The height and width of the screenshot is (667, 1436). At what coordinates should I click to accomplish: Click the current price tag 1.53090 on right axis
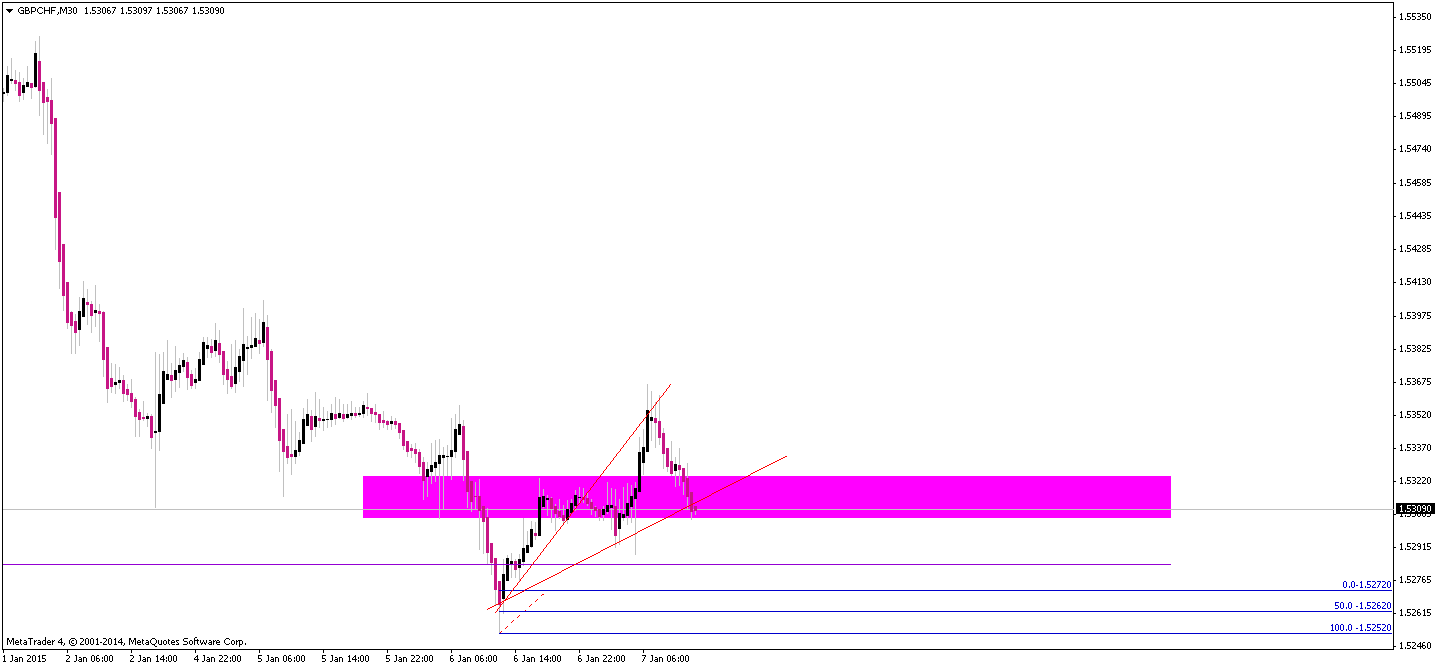tap(1416, 509)
